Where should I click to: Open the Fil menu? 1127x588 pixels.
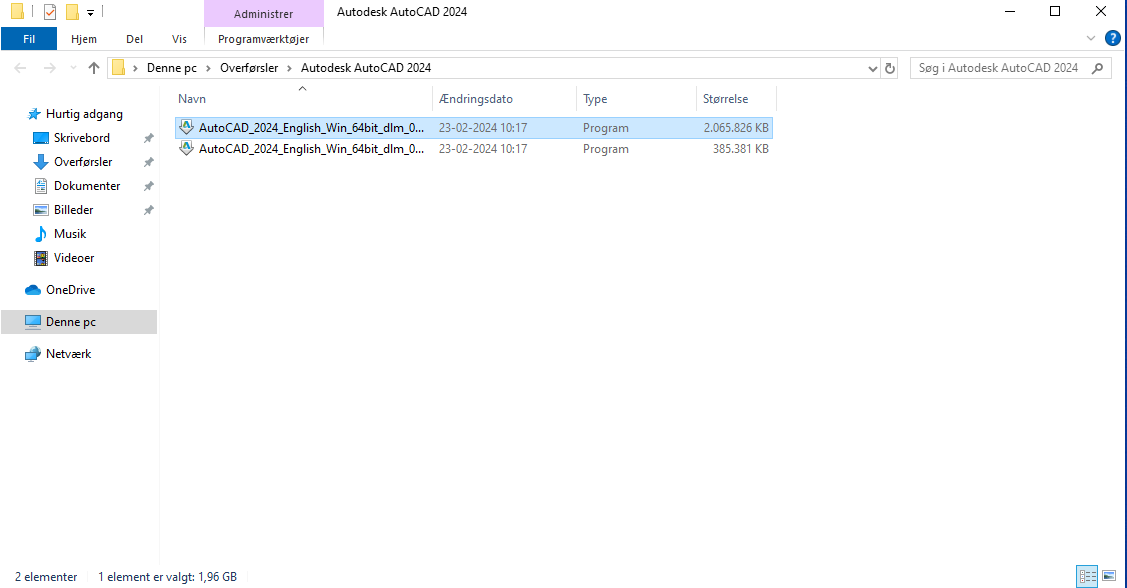coord(29,39)
